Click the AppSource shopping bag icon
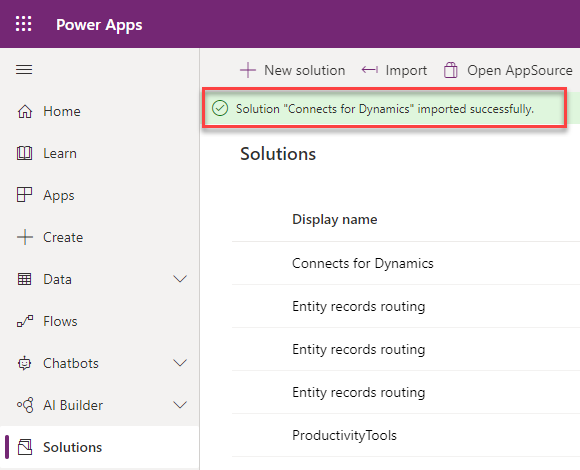The height and width of the screenshot is (470, 580). pyautogui.click(x=451, y=70)
